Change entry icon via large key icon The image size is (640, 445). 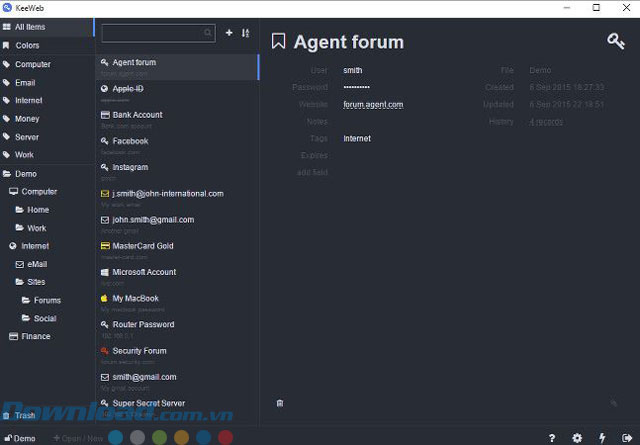(x=616, y=41)
